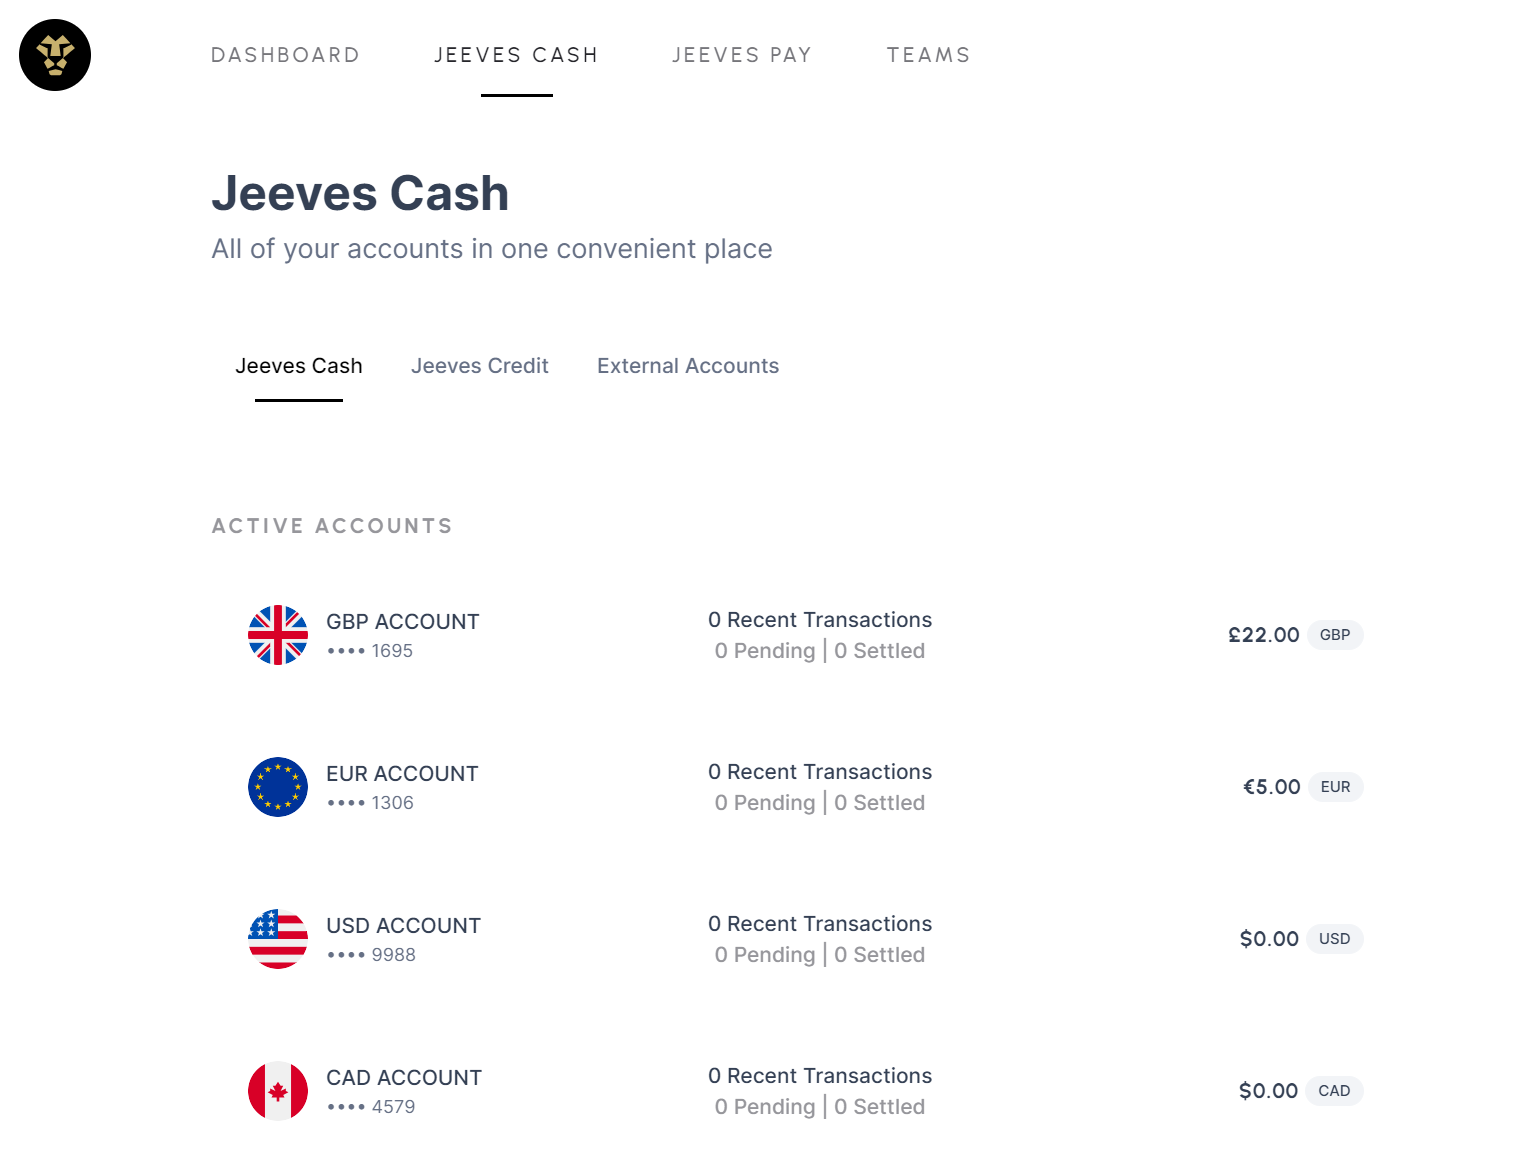Screen dimensions: 1515x1173
Task: Select the EU flag icon
Action: click(x=278, y=787)
